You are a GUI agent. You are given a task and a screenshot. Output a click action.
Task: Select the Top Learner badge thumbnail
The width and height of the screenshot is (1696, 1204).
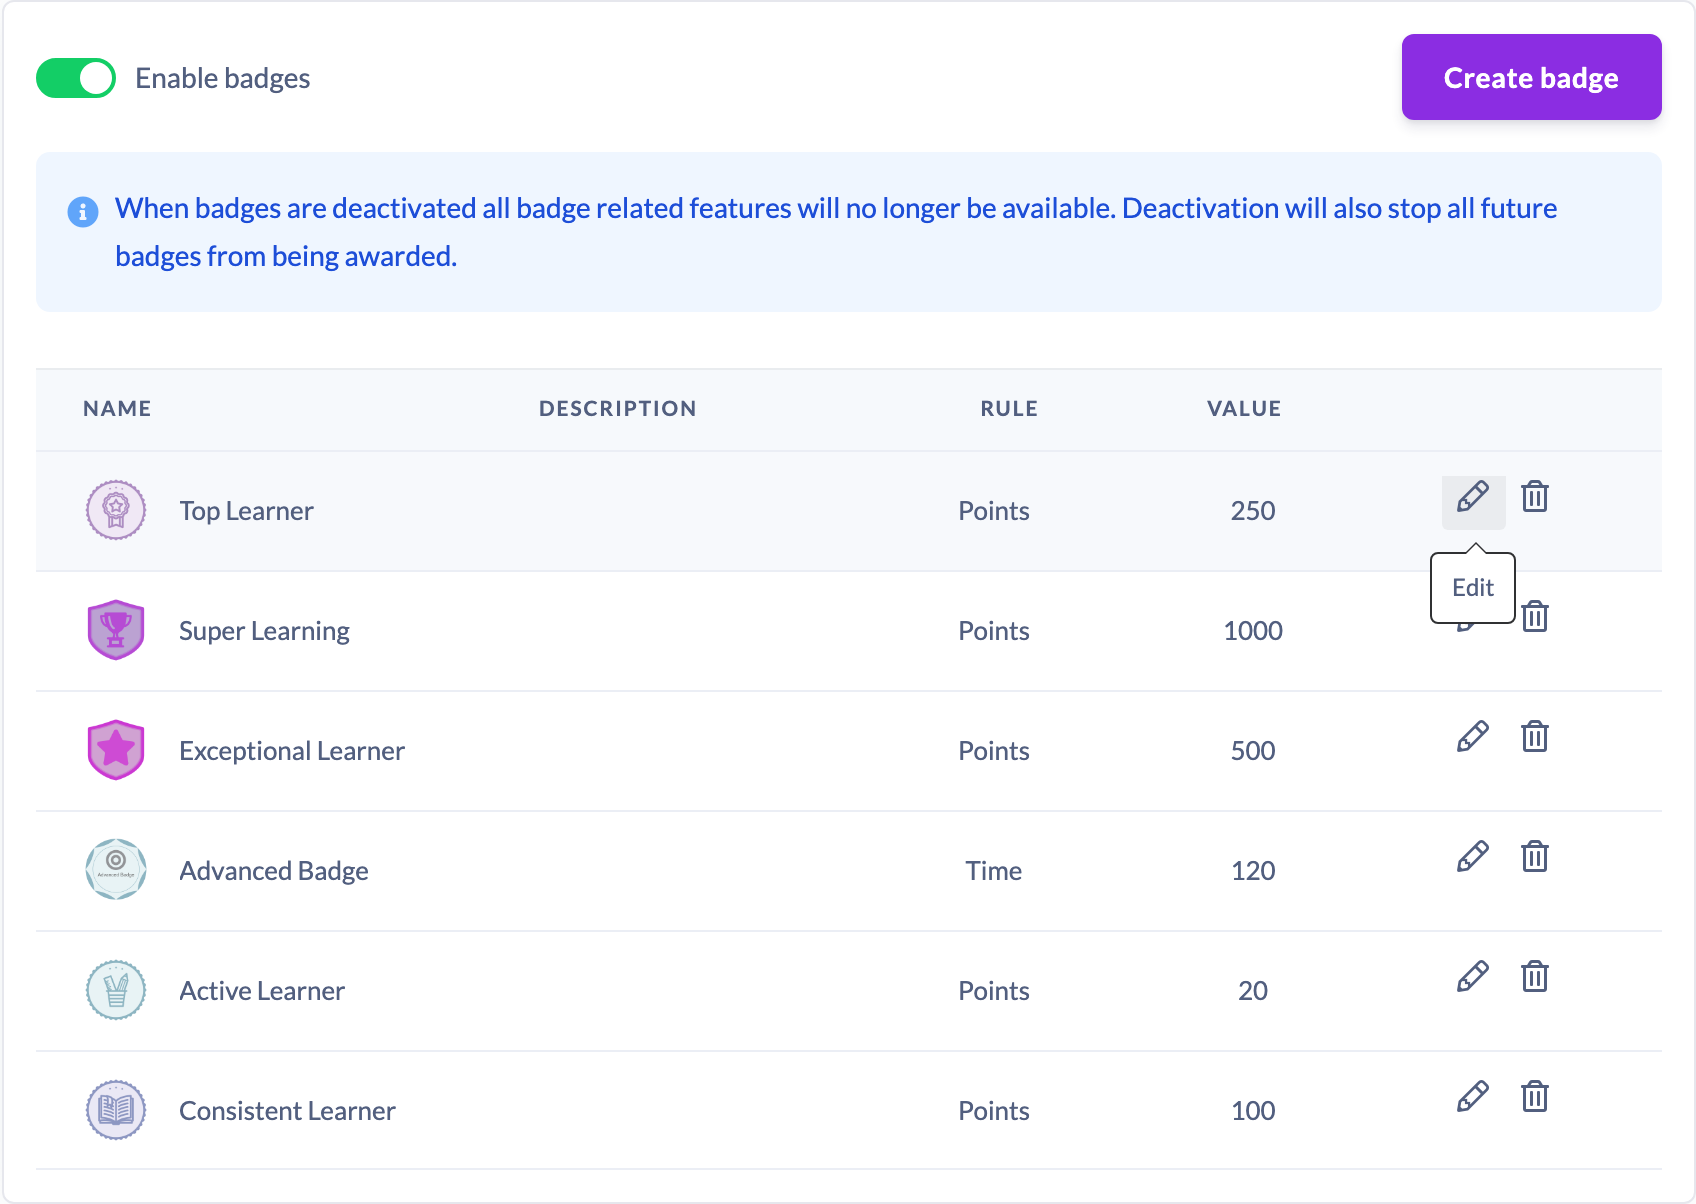(116, 510)
